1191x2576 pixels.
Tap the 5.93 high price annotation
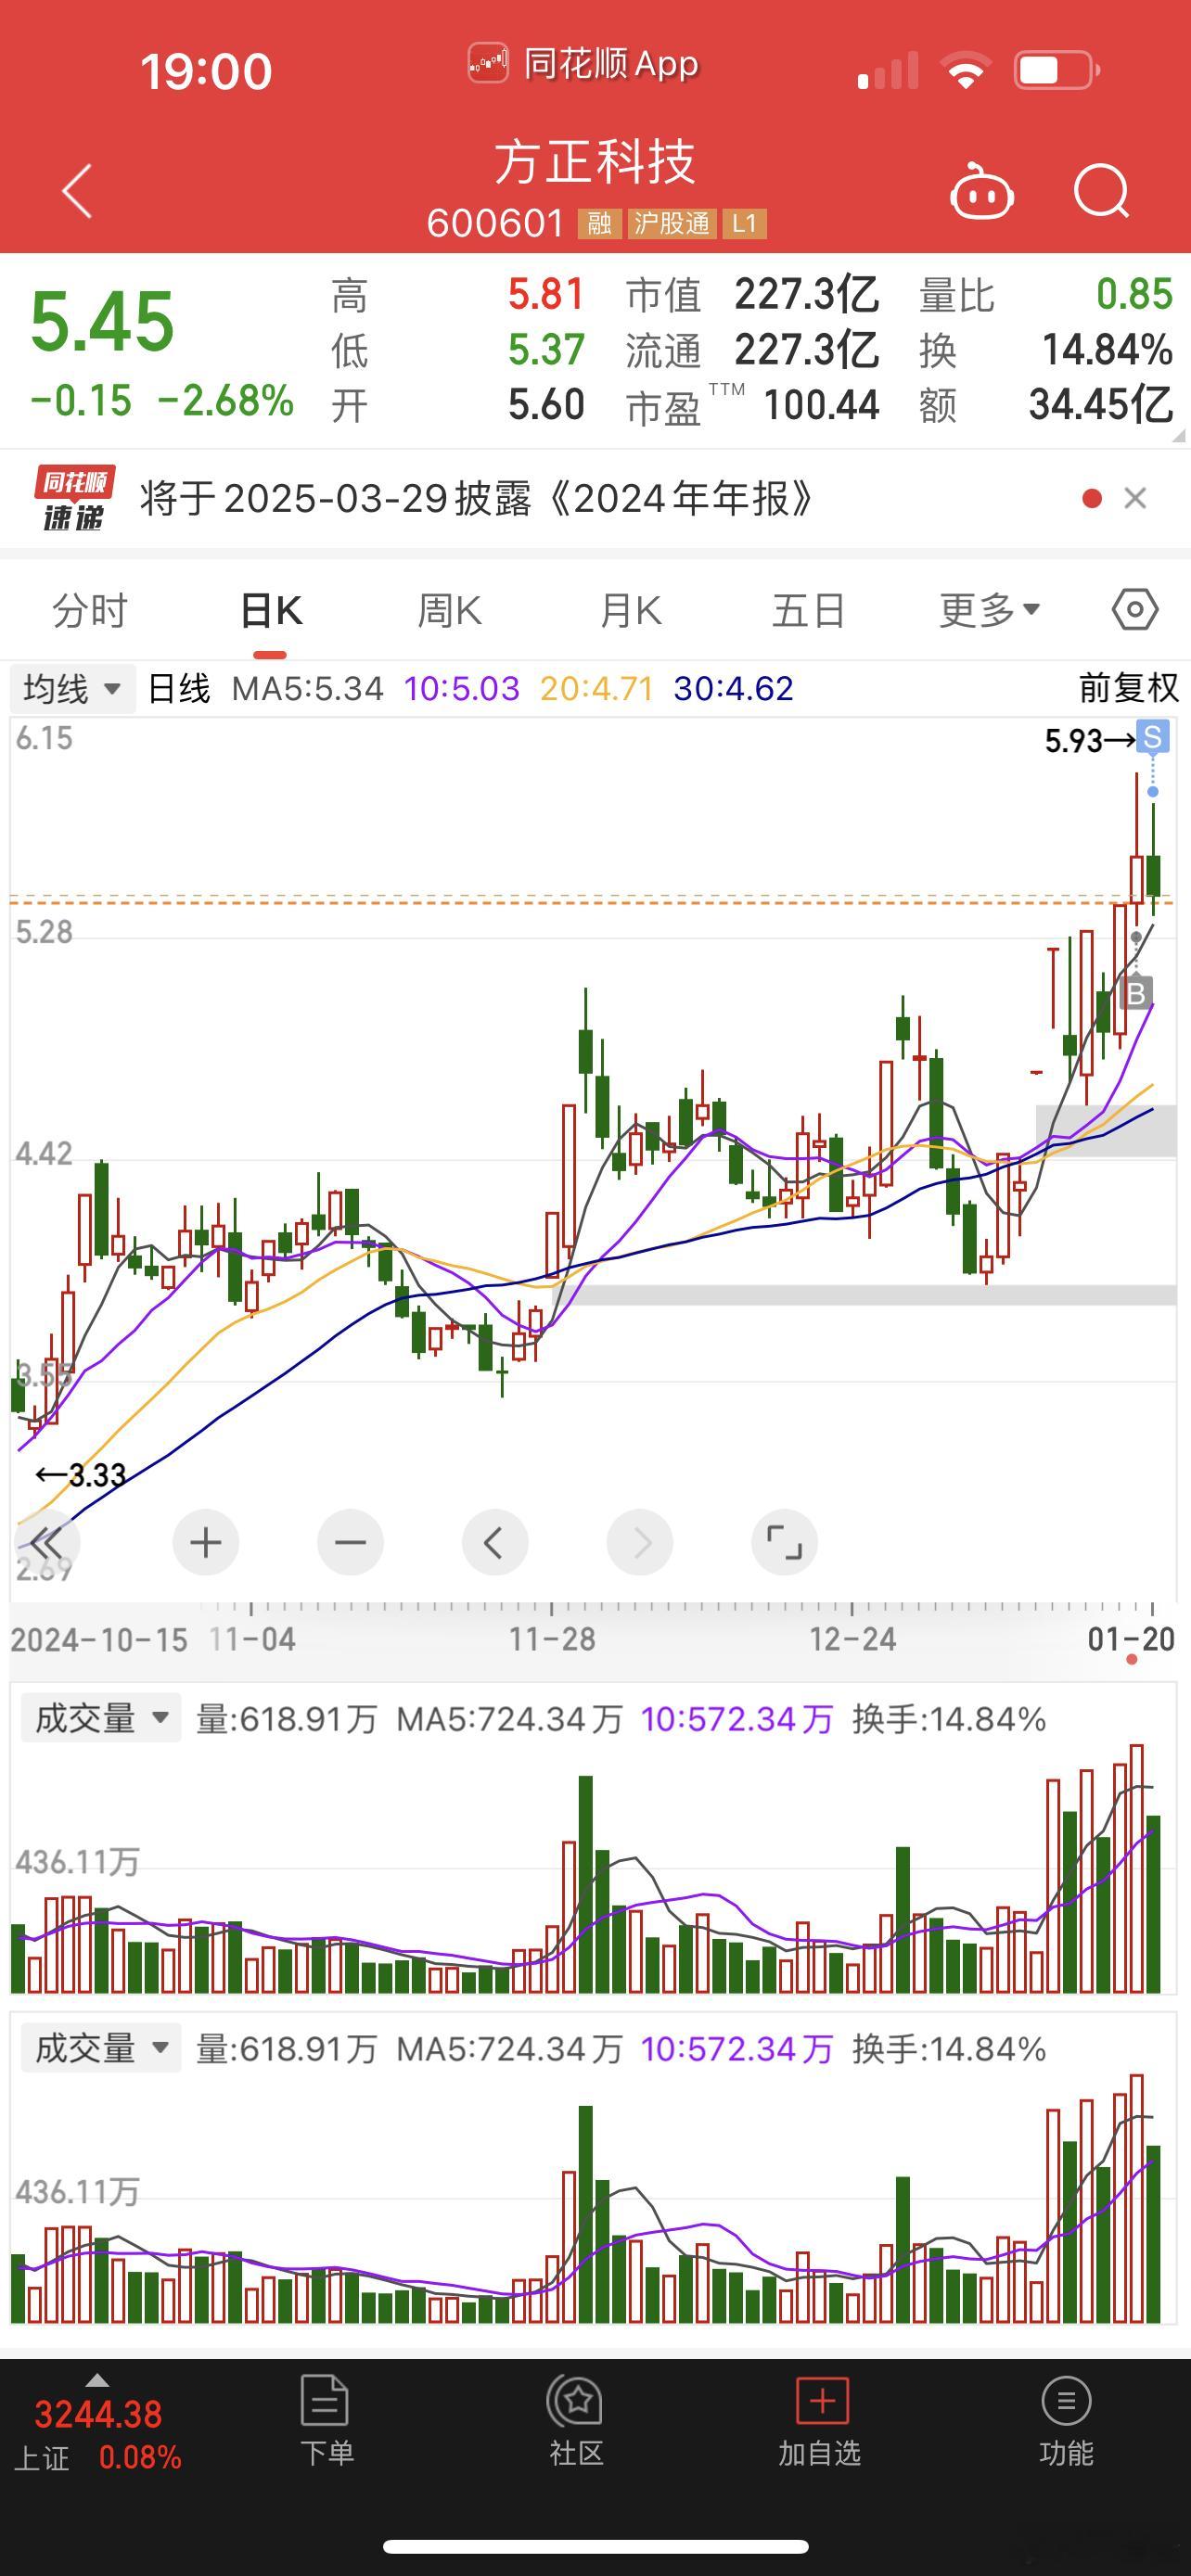[x=1073, y=741]
